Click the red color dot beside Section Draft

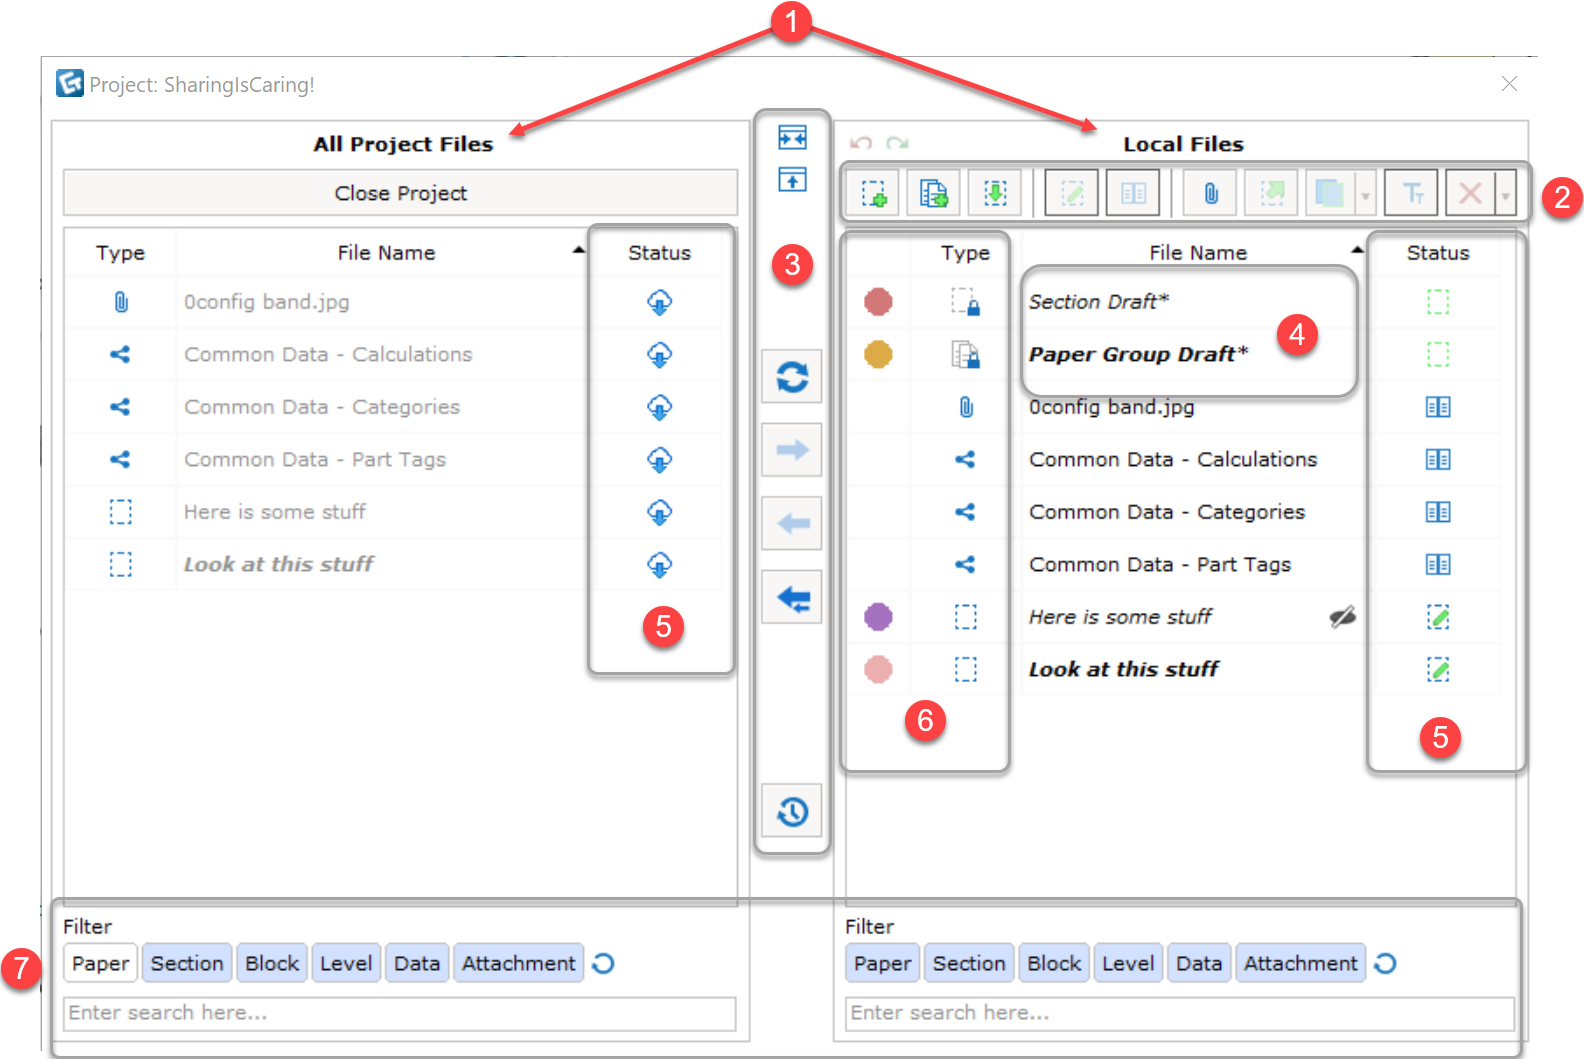pyautogui.click(x=878, y=301)
